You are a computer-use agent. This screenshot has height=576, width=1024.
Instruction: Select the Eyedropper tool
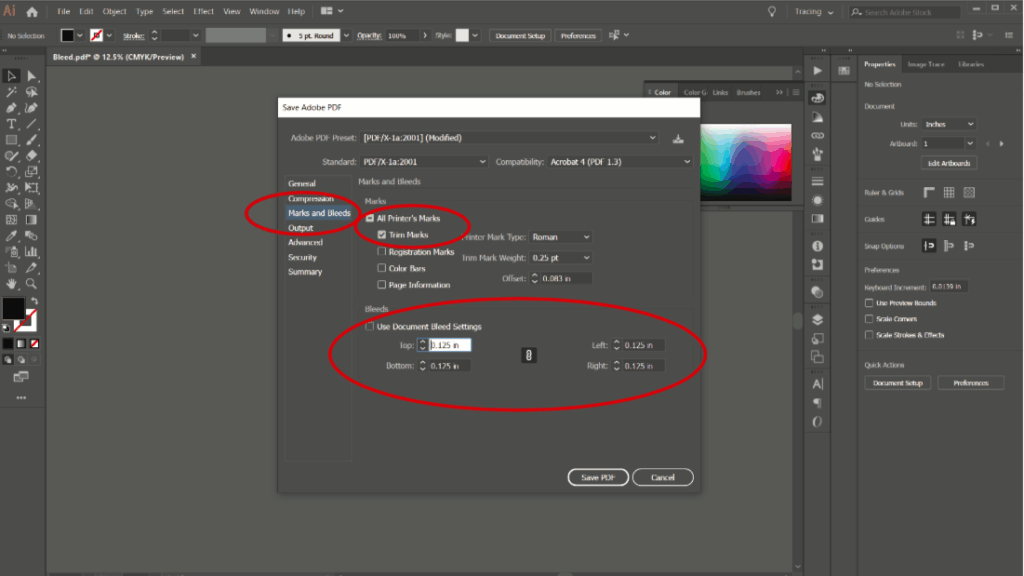click(12, 235)
